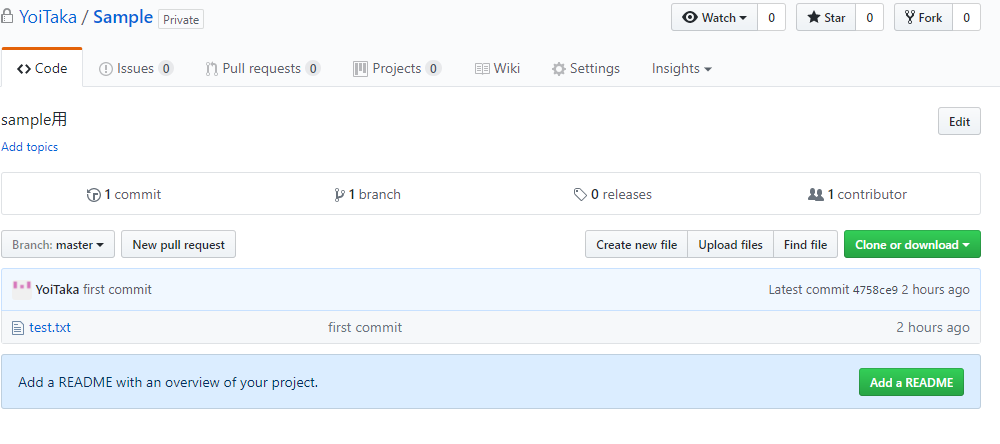The width and height of the screenshot is (1000, 444).
Task: View the 1 commit history link
Action: coord(124,194)
